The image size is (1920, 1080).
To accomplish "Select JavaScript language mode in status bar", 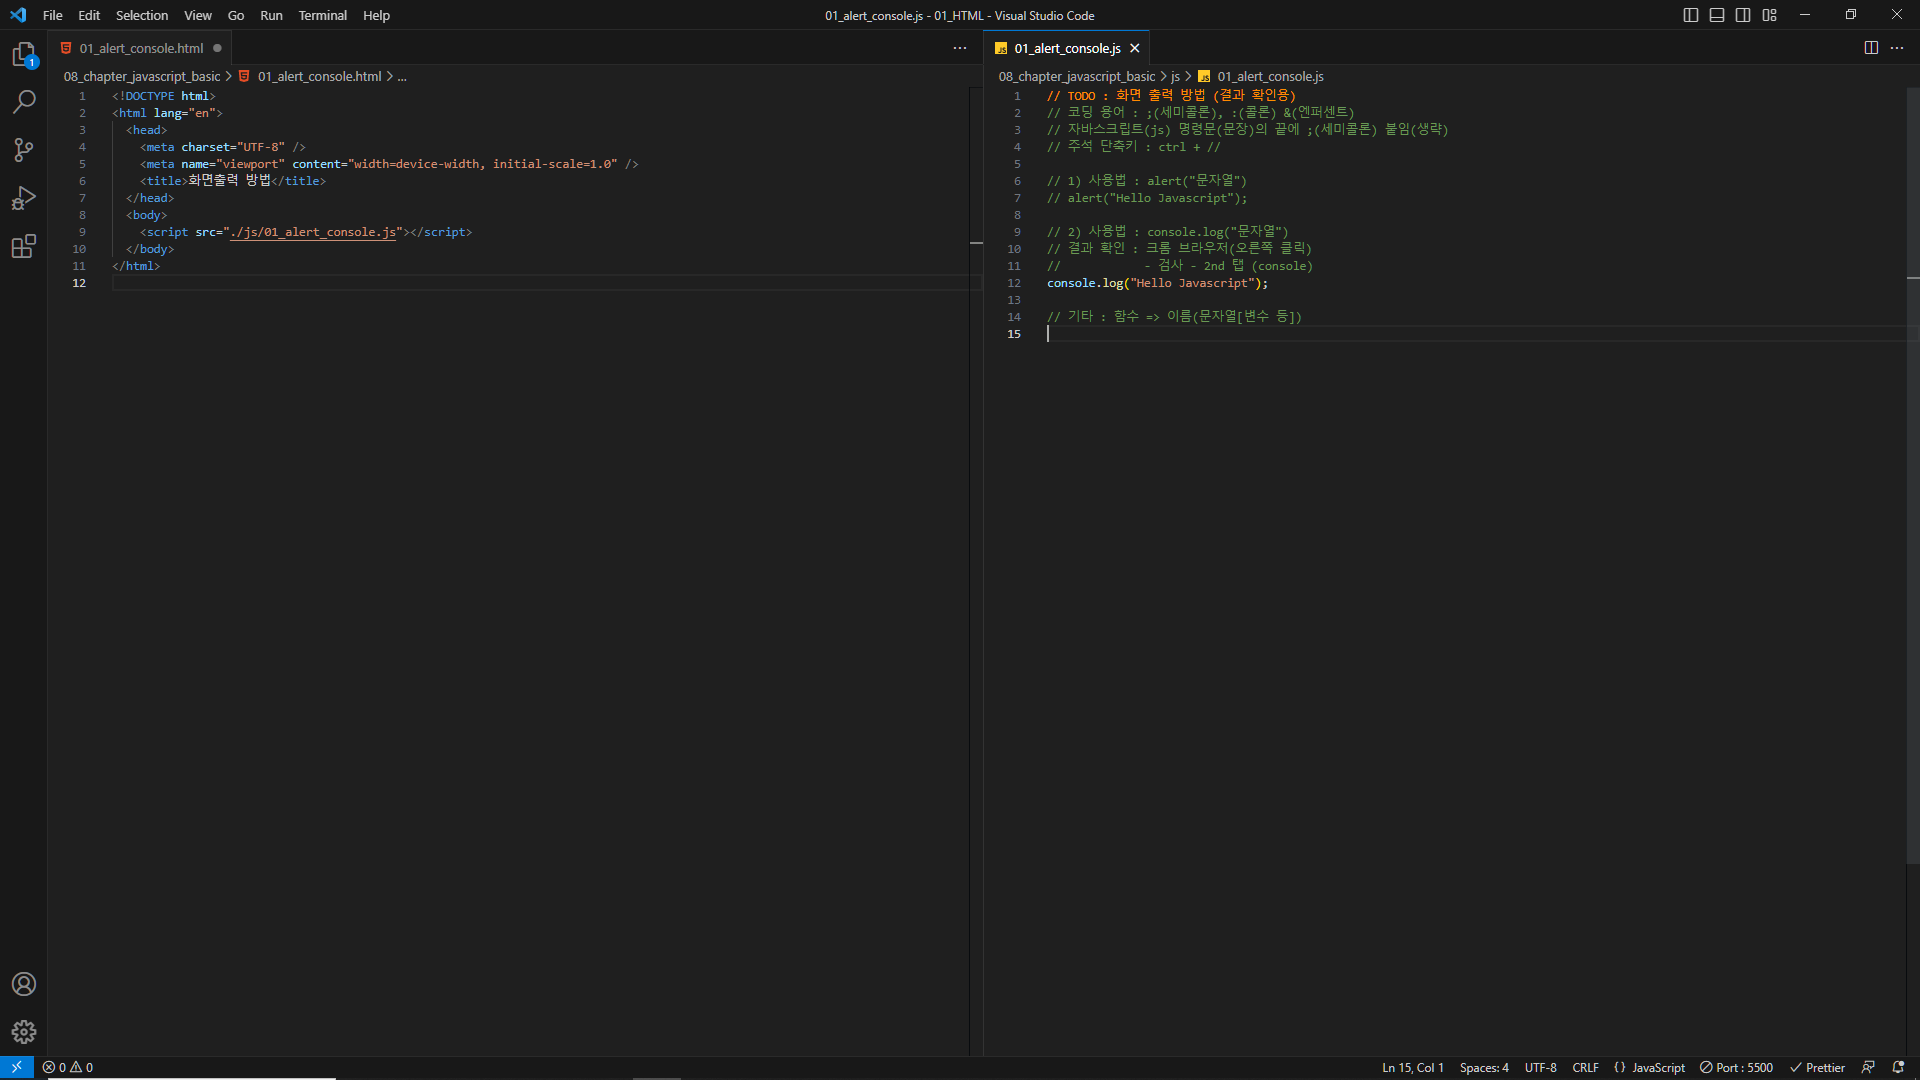I will pos(1658,1067).
